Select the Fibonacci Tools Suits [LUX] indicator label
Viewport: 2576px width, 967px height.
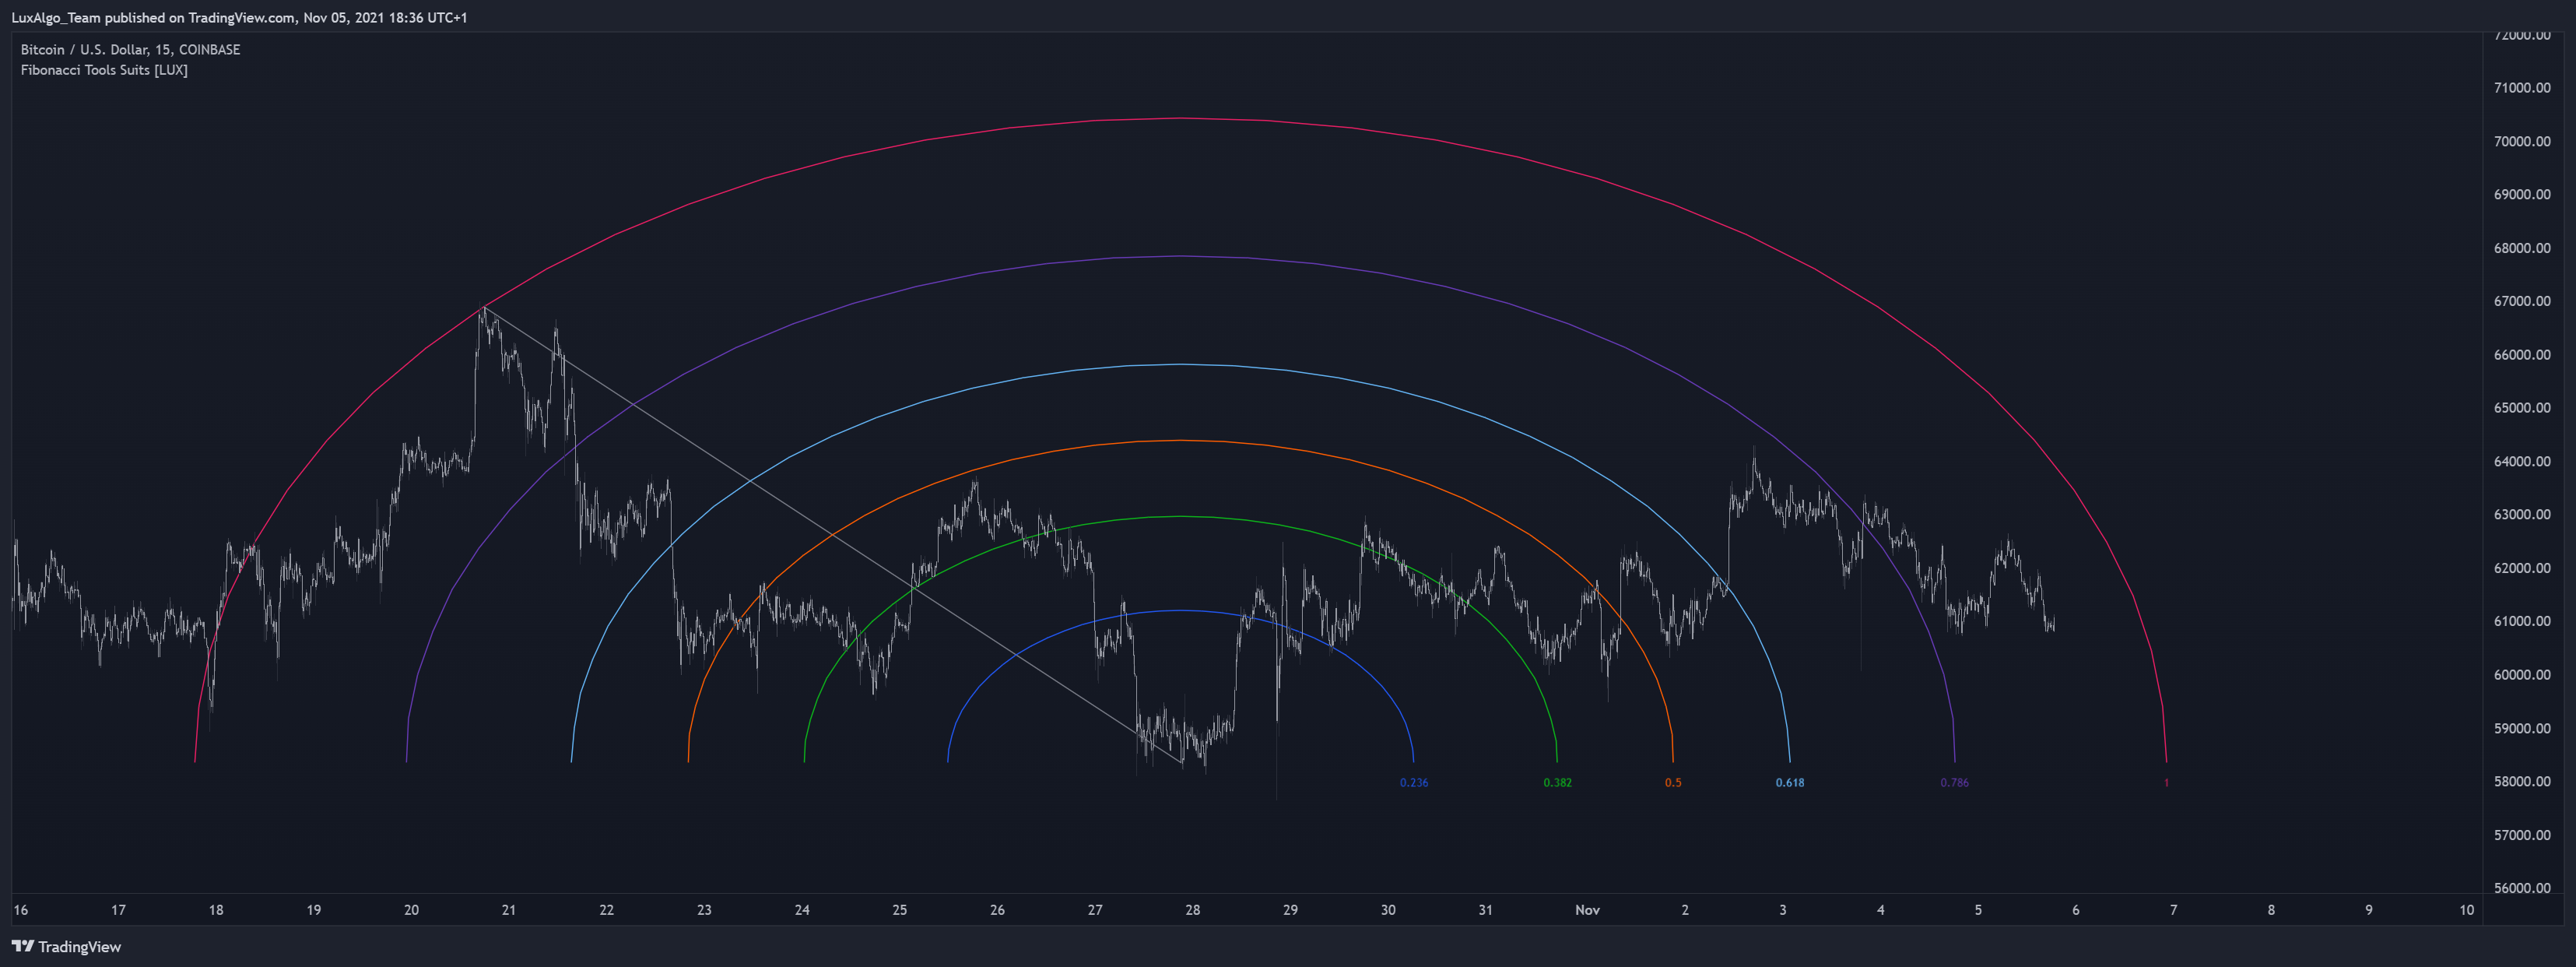pos(104,70)
